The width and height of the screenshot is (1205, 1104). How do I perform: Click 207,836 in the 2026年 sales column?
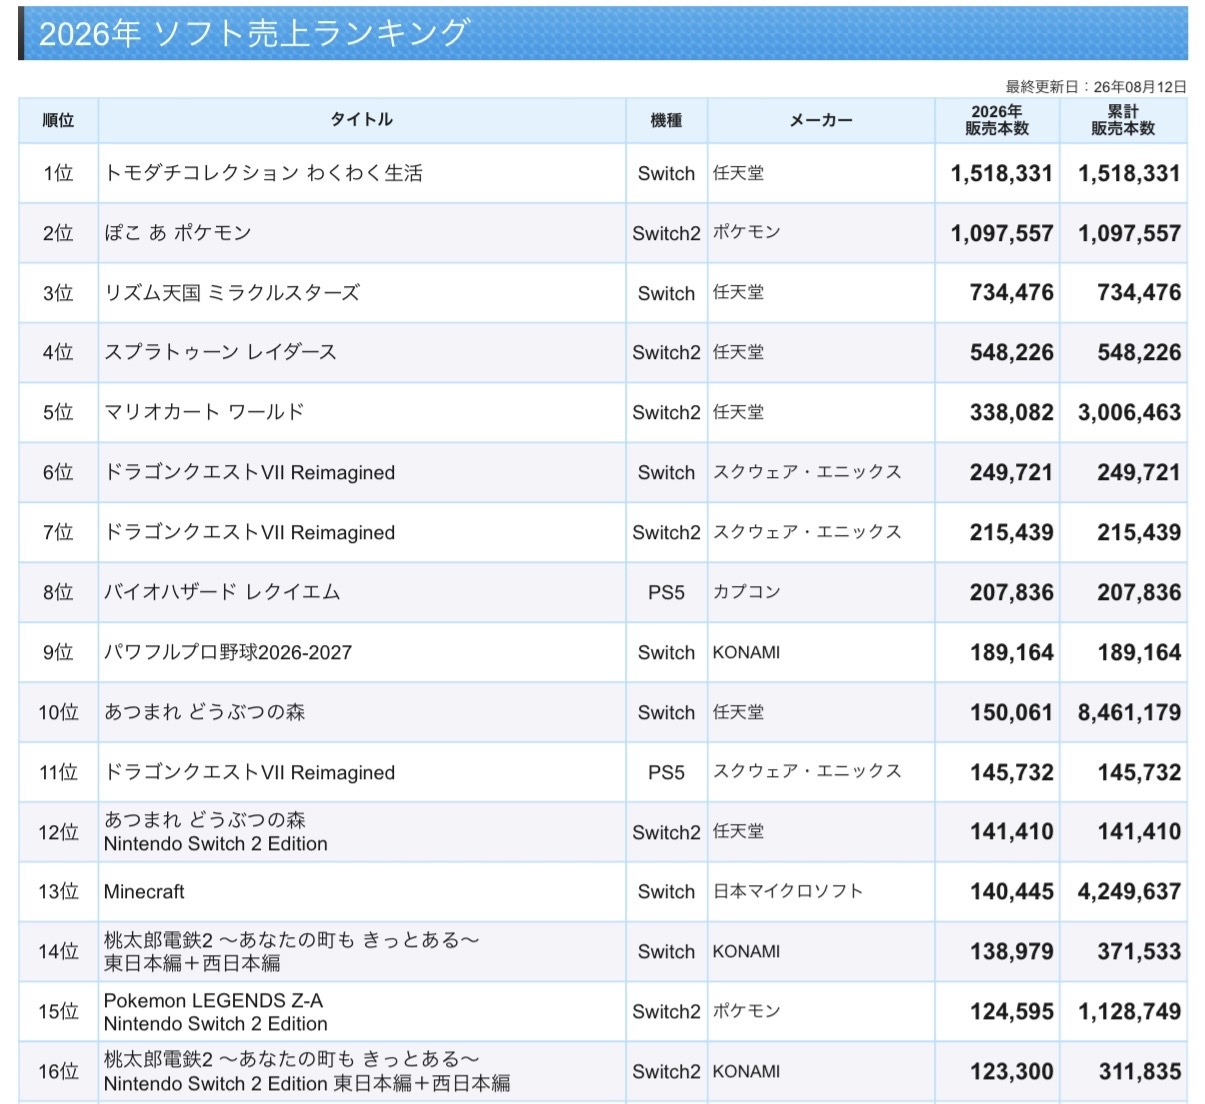pyautogui.click(x=1011, y=592)
